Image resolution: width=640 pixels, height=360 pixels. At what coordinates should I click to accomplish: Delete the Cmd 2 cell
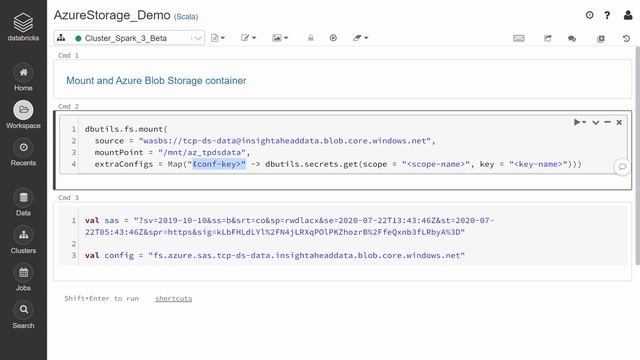(619, 122)
